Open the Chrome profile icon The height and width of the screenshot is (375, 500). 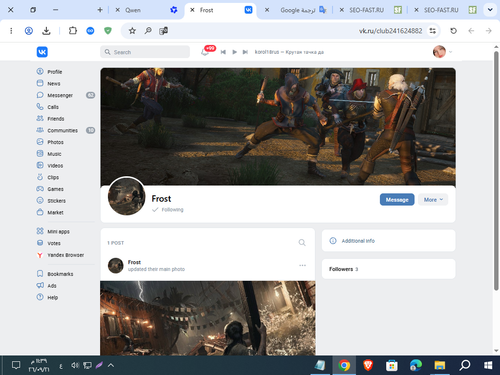click(29, 31)
